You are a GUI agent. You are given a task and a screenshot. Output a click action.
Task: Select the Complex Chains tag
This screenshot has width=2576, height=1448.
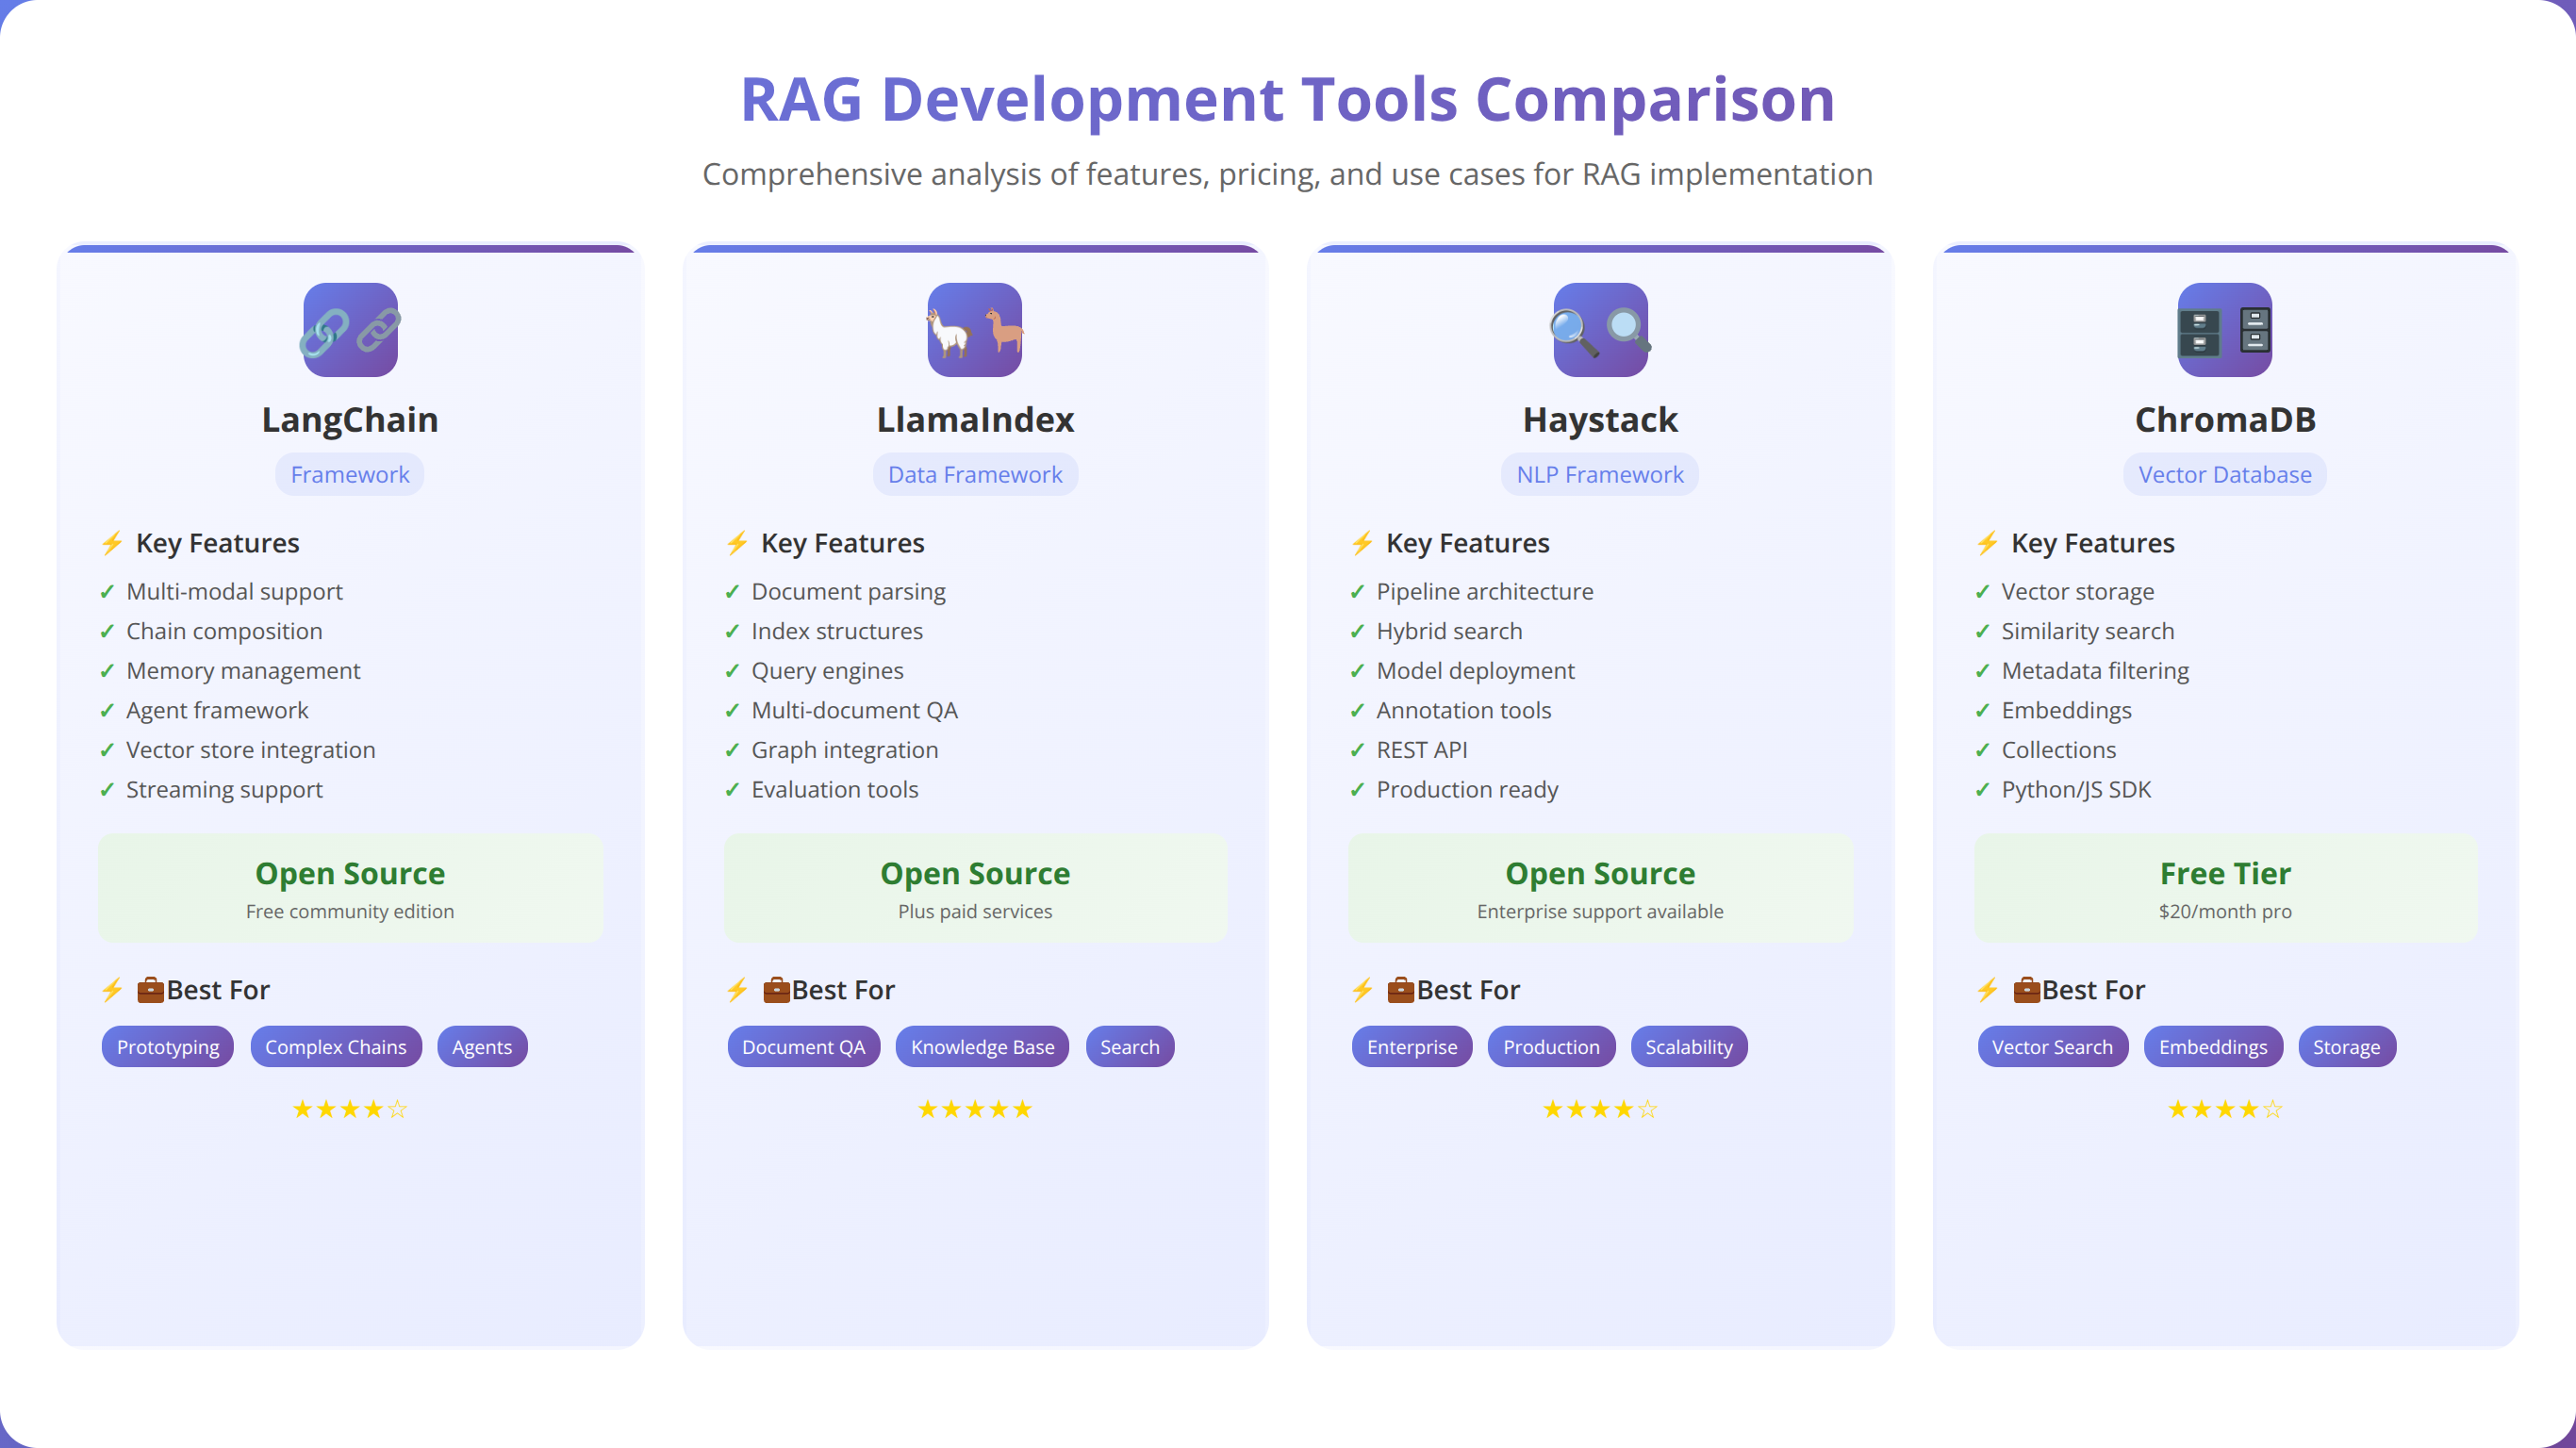(336, 1047)
